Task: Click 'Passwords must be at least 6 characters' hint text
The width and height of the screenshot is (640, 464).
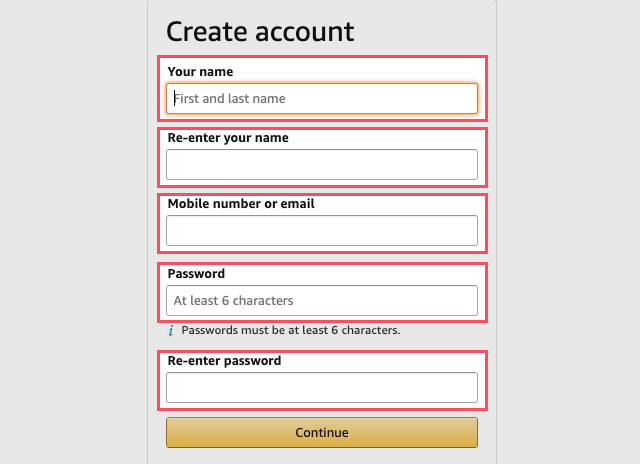Action: point(291,330)
